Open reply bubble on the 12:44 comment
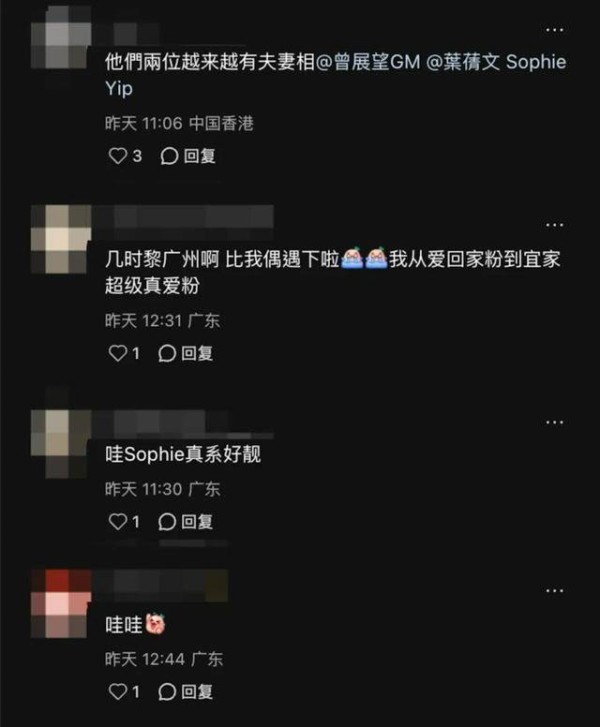The image size is (600, 727). [x=167, y=692]
